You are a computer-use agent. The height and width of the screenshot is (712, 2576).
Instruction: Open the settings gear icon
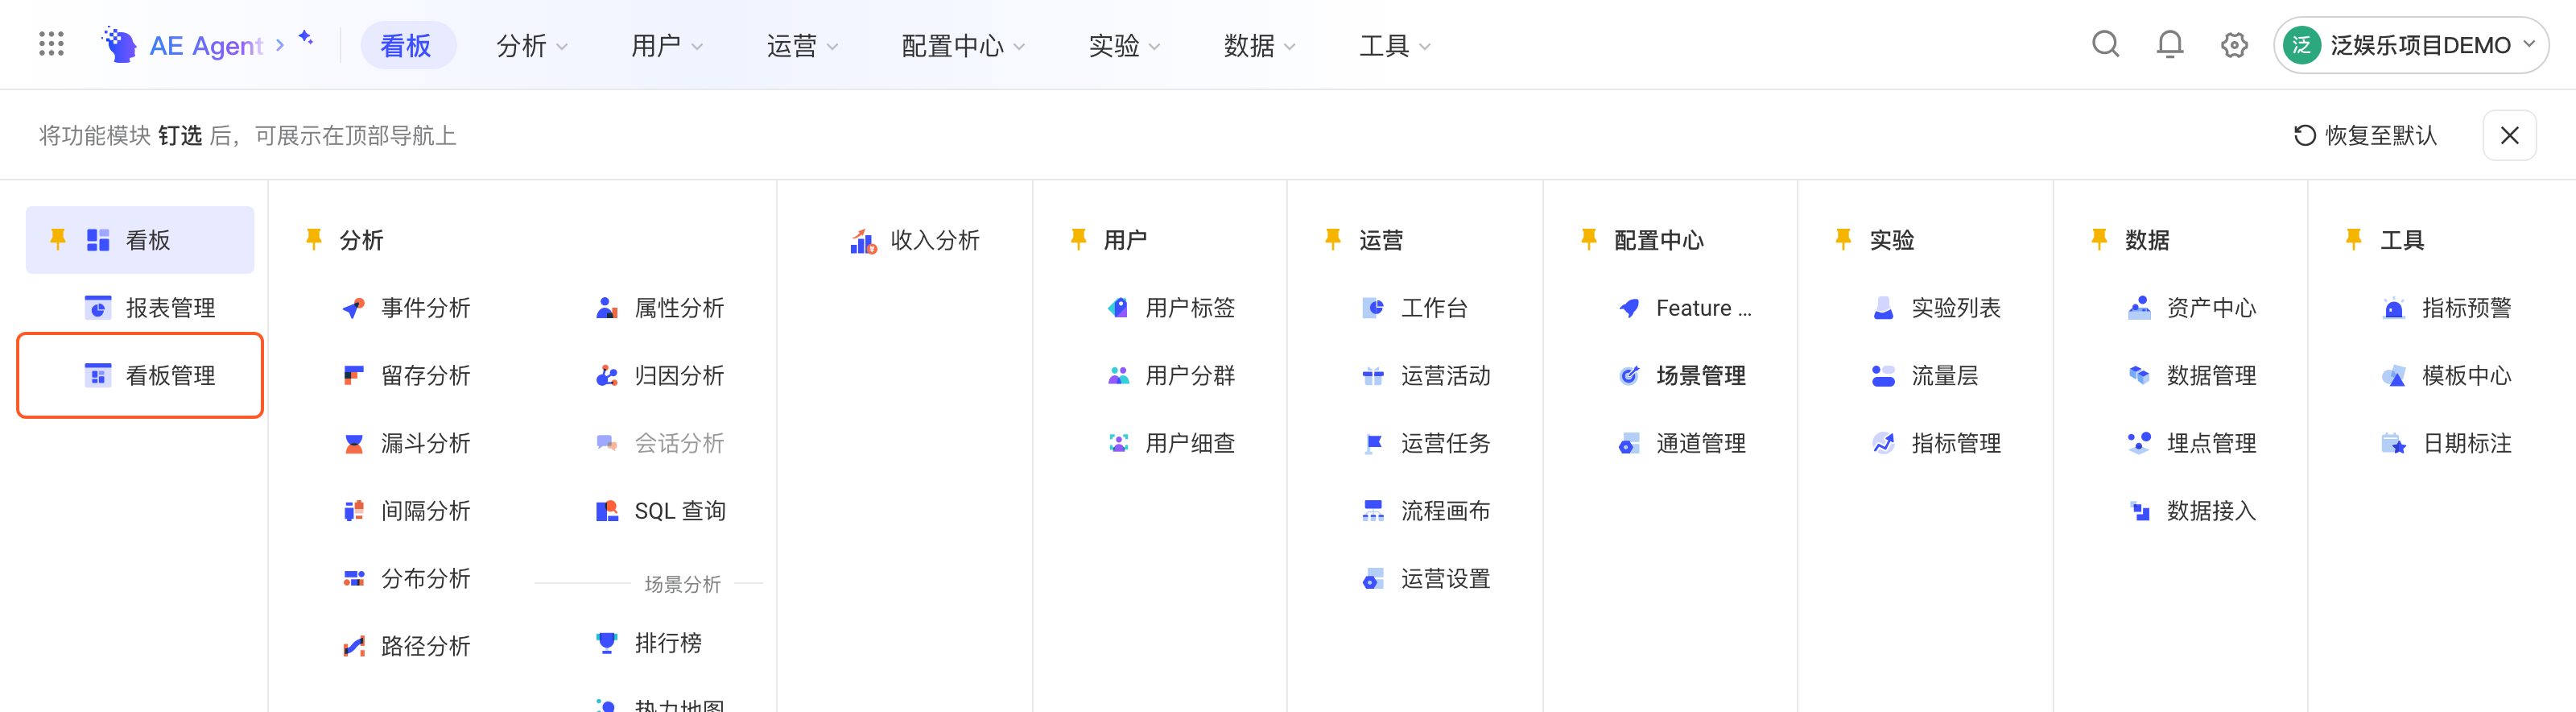pos(2234,45)
